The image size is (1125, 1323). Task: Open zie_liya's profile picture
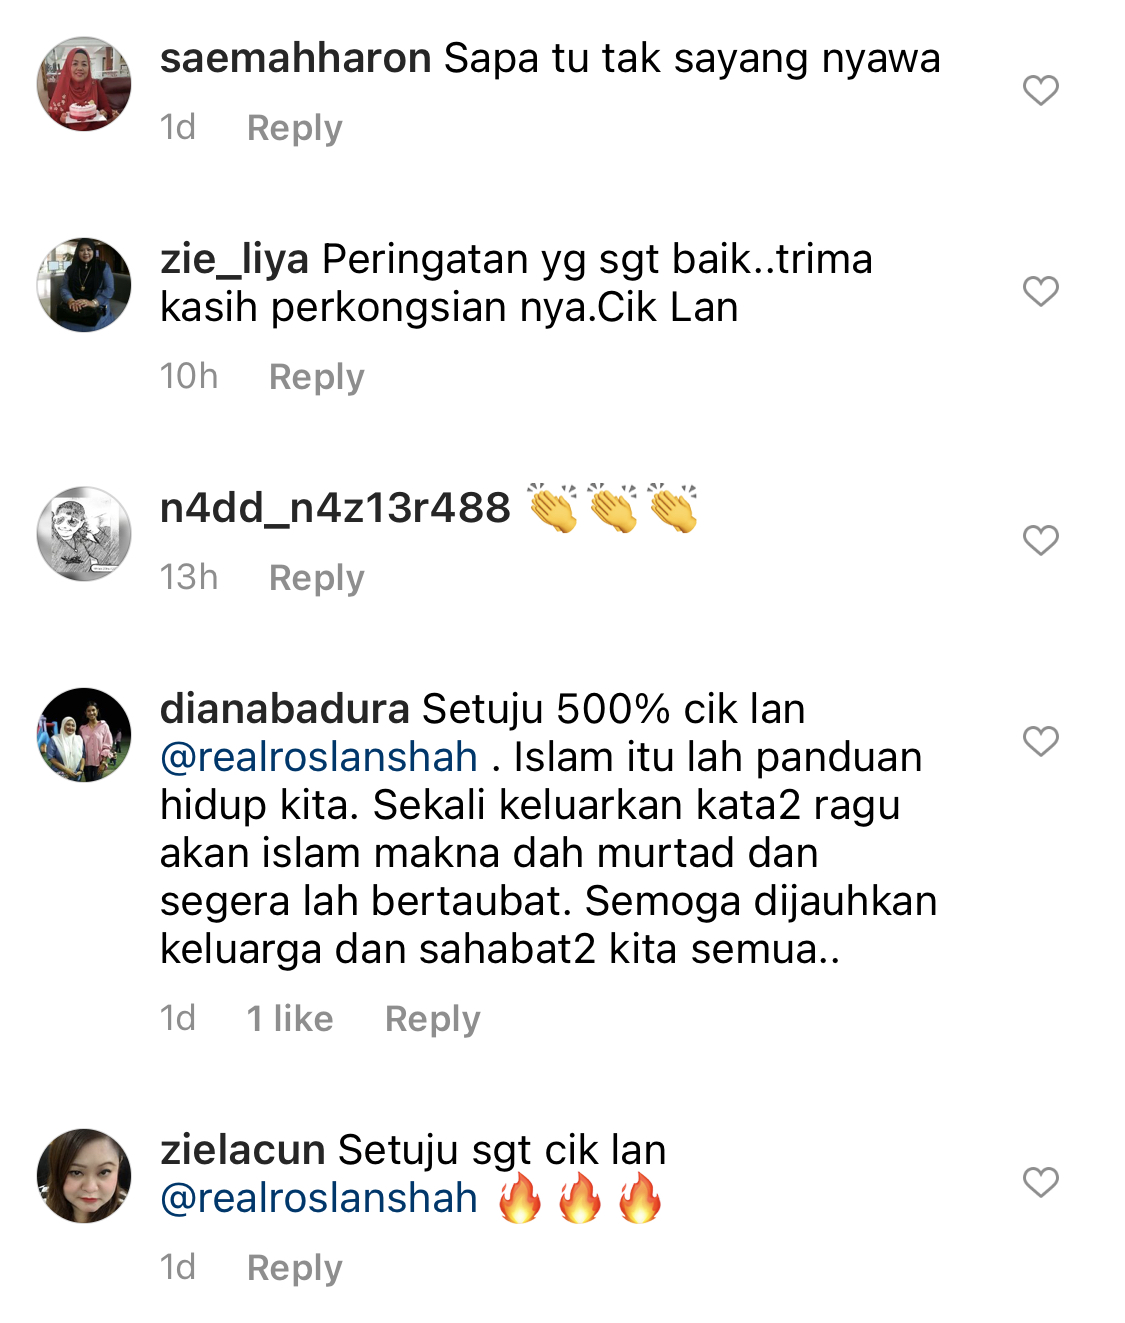(84, 284)
